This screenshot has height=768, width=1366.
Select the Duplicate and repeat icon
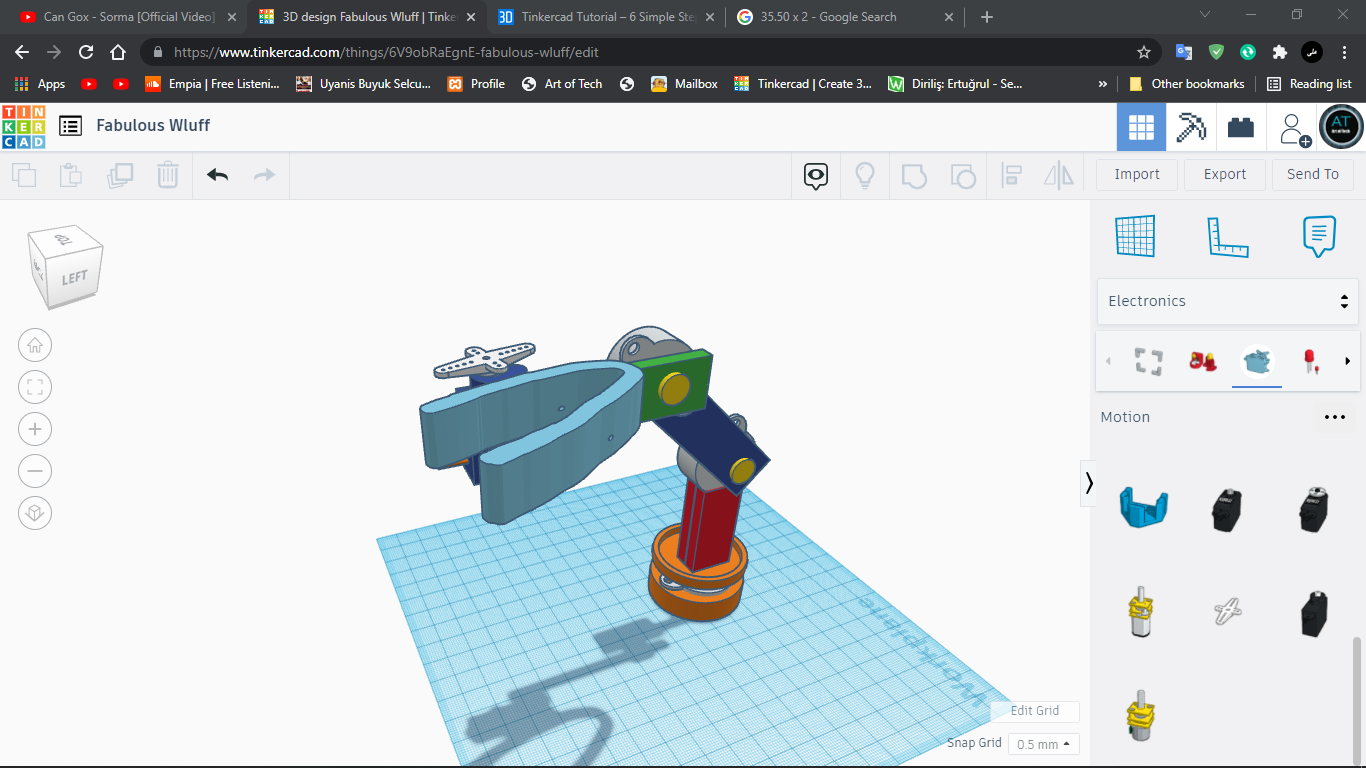point(120,174)
